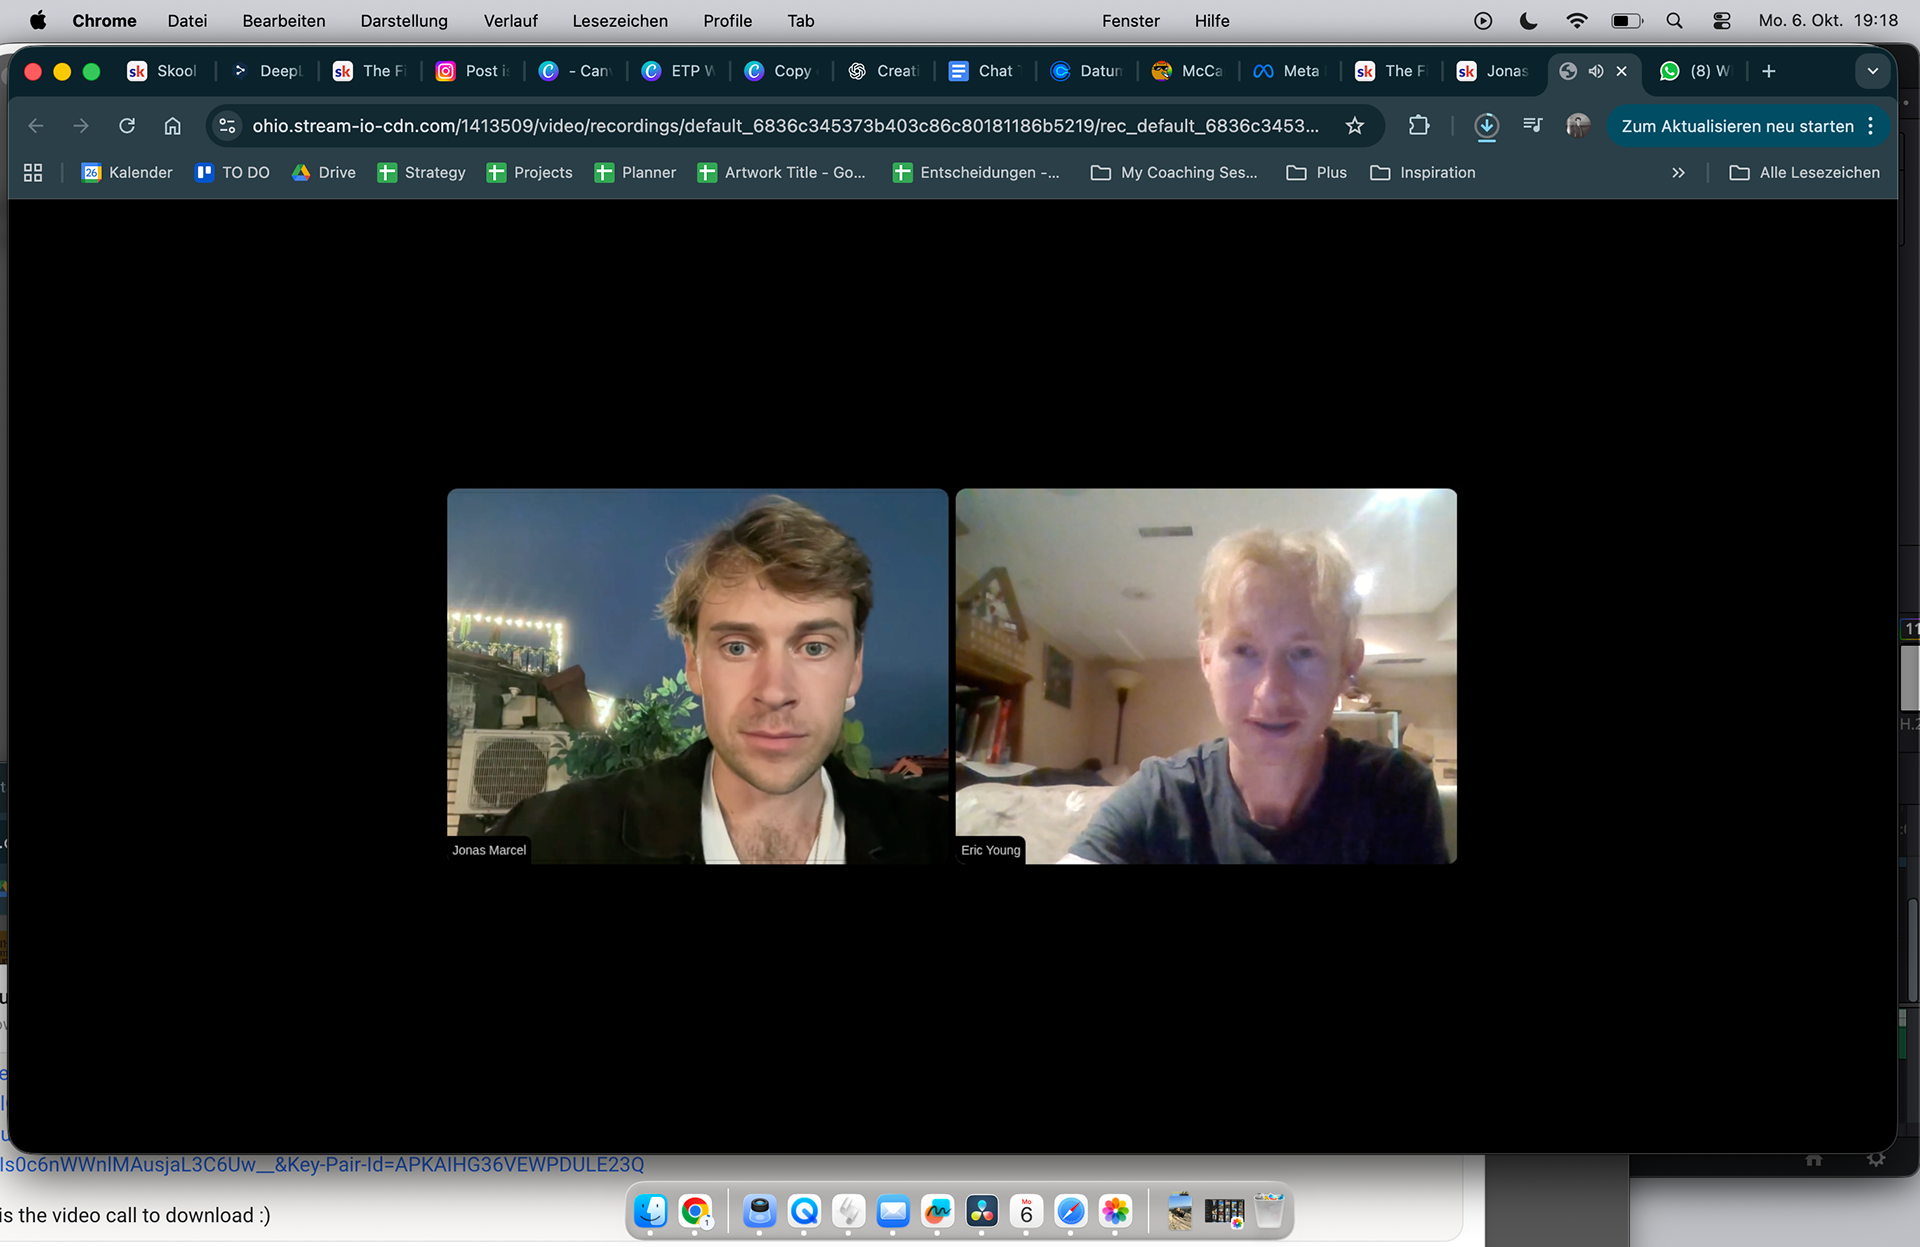Screen dimensions: 1920x1247
Task: Expand the tab search dropdown
Action: (1873, 71)
